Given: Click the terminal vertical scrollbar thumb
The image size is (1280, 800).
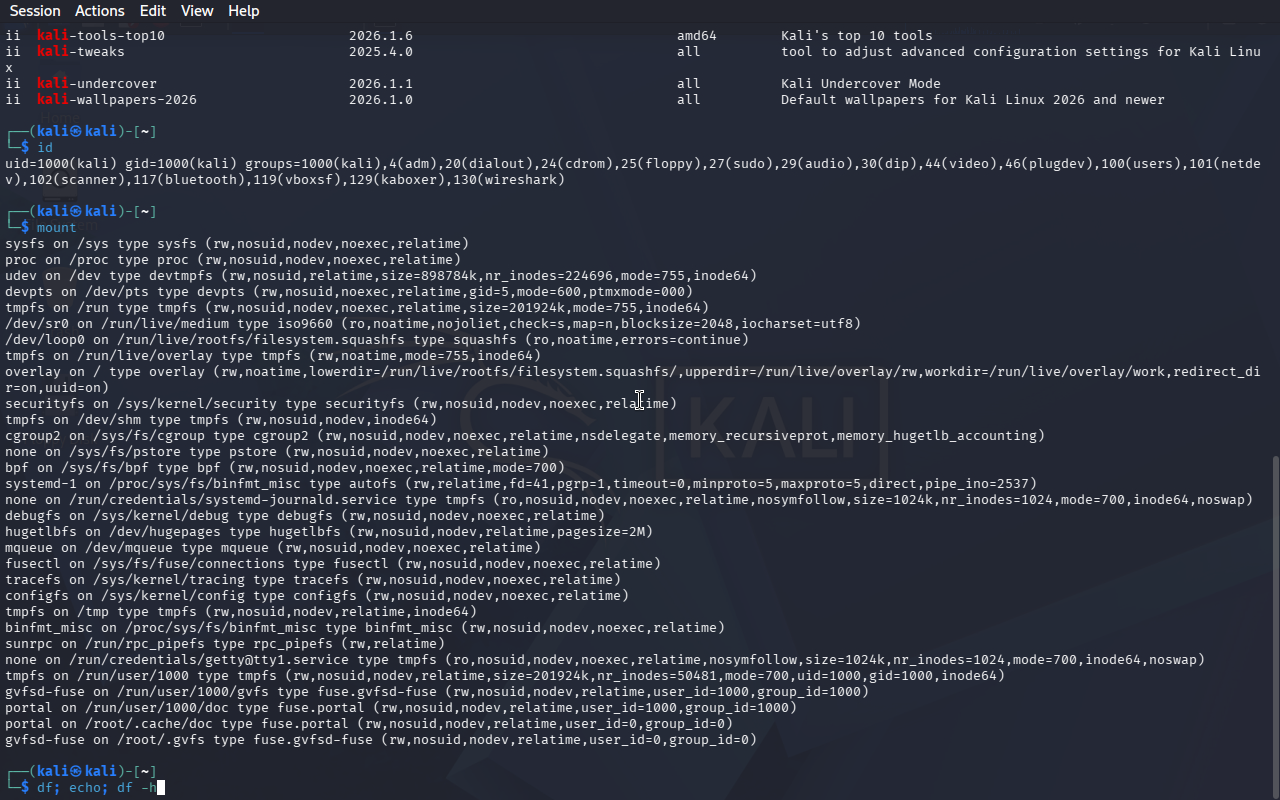Looking at the screenshot, I should 1274,625.
